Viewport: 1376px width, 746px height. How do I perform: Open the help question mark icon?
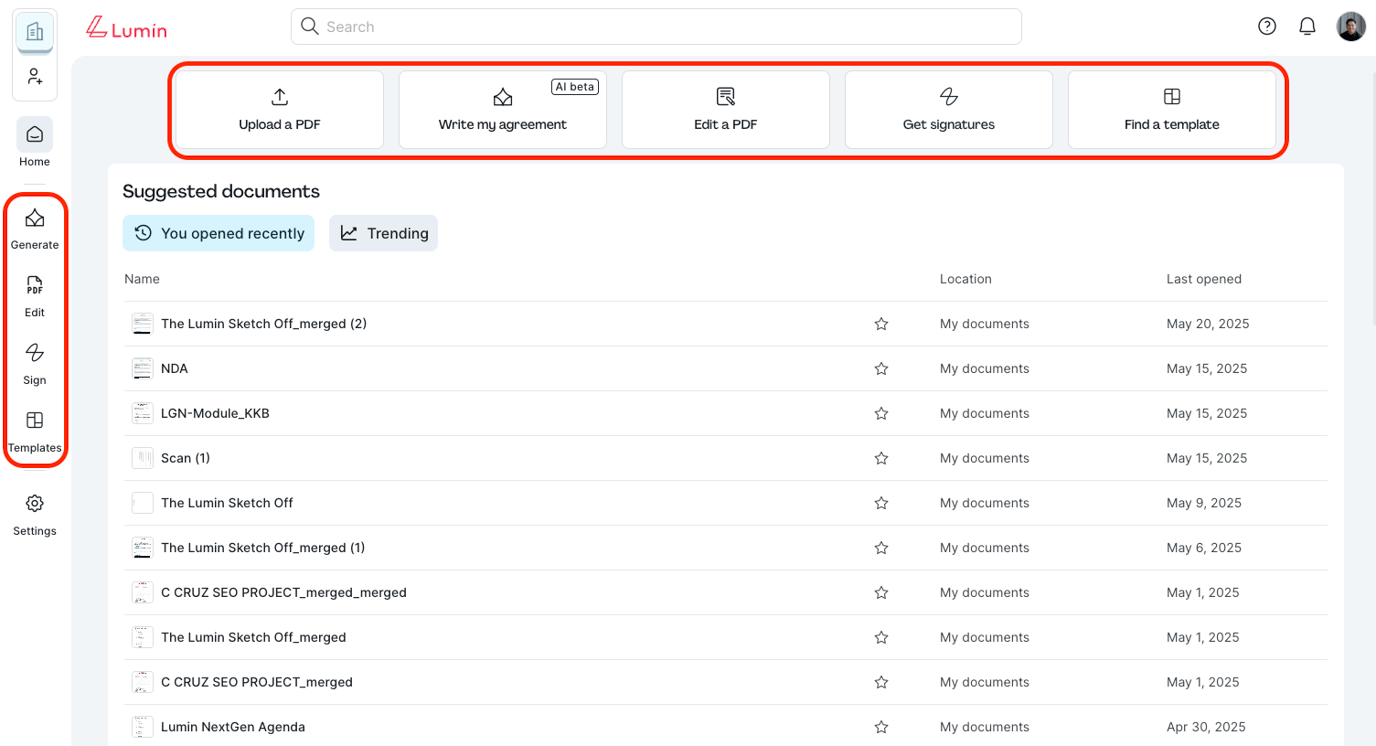coord(1267,27)
